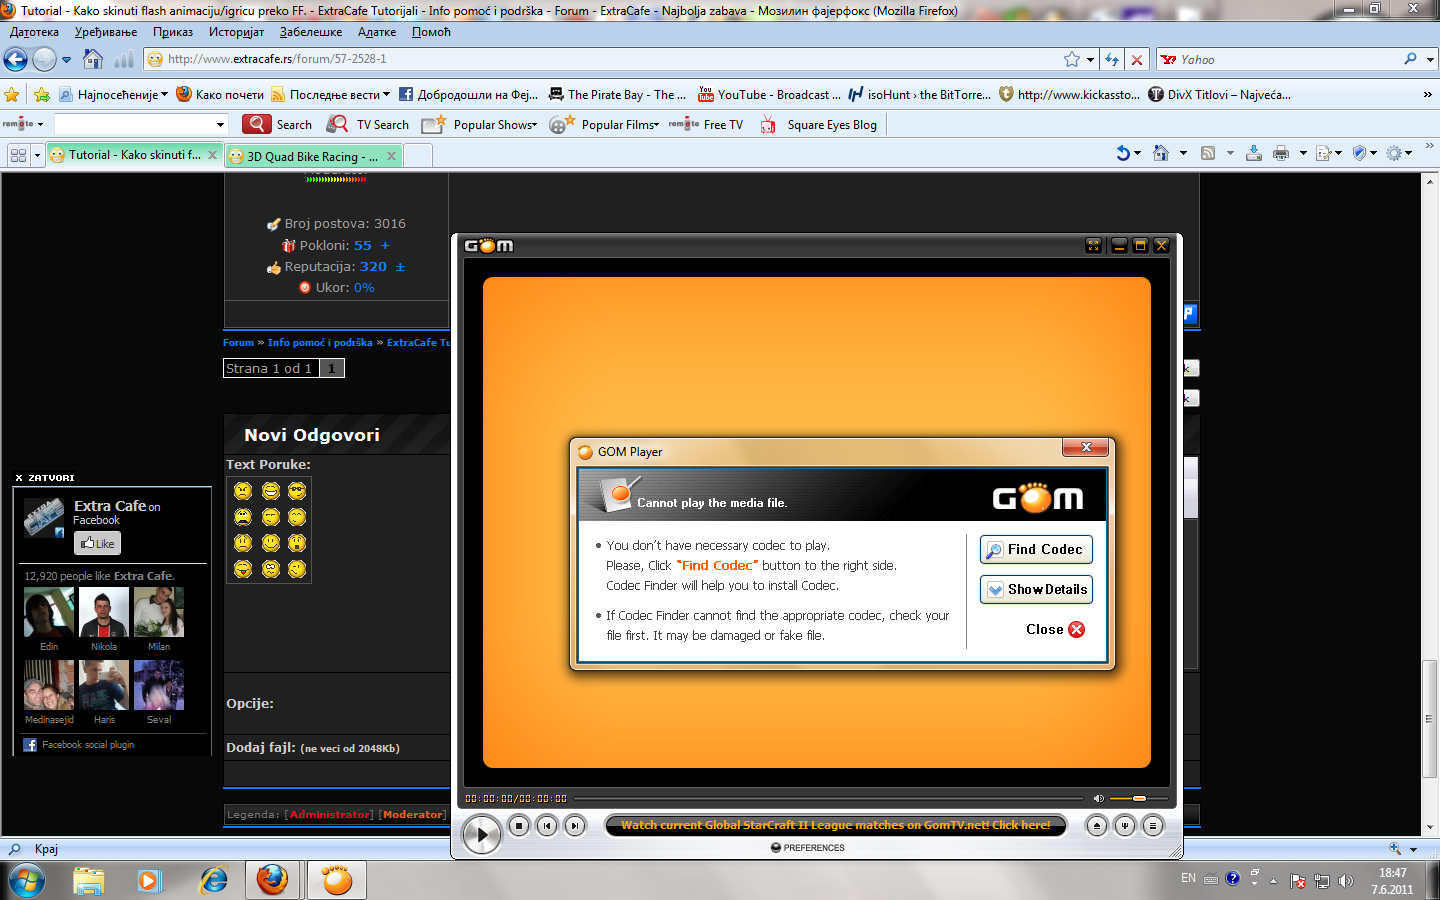Click the Windows Start button
The height and width of the screenshot is (900, 1440).
pos(27,880)
